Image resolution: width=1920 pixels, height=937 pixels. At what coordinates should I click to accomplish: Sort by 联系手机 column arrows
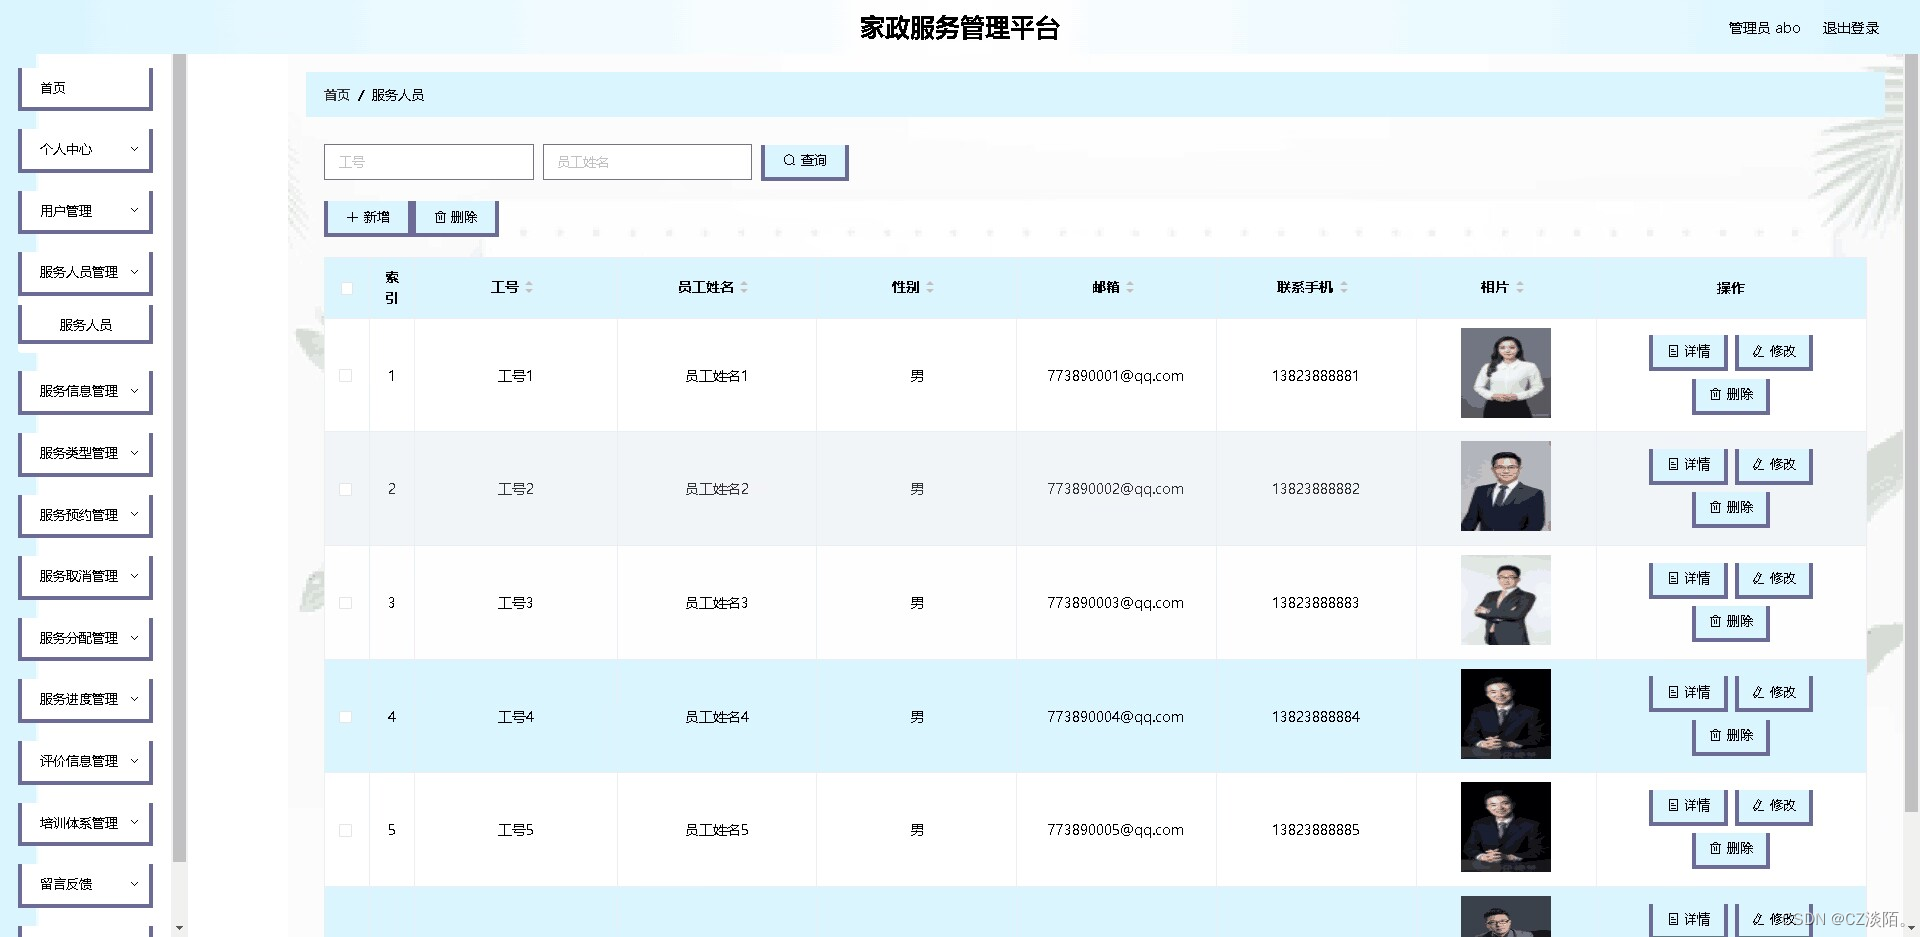1344,287
